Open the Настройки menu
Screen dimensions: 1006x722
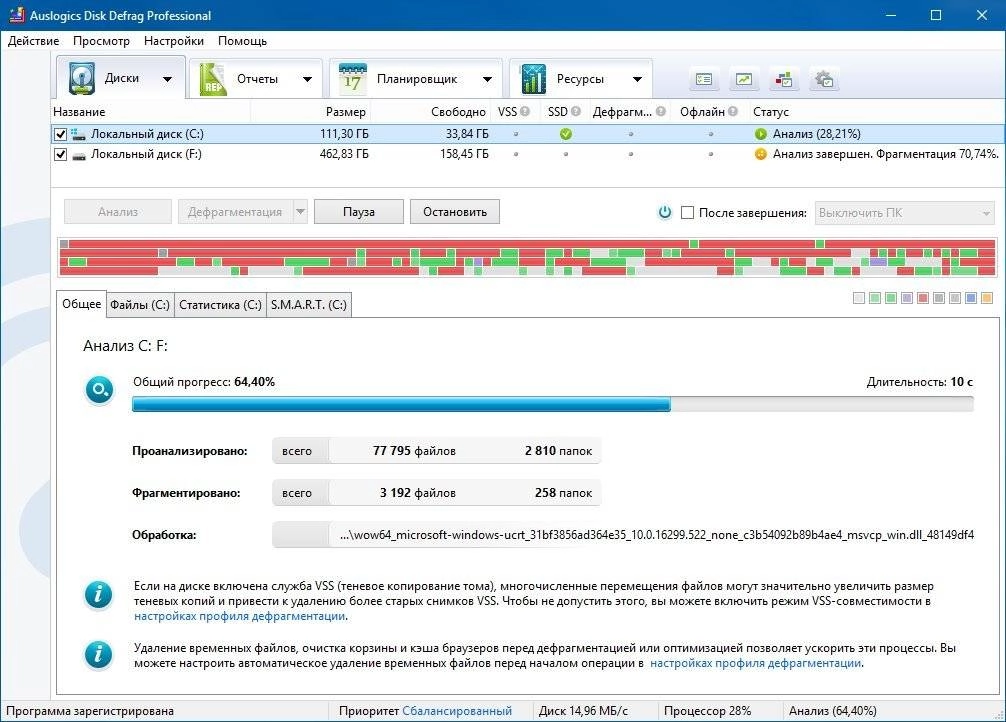(x=173, y=40)
